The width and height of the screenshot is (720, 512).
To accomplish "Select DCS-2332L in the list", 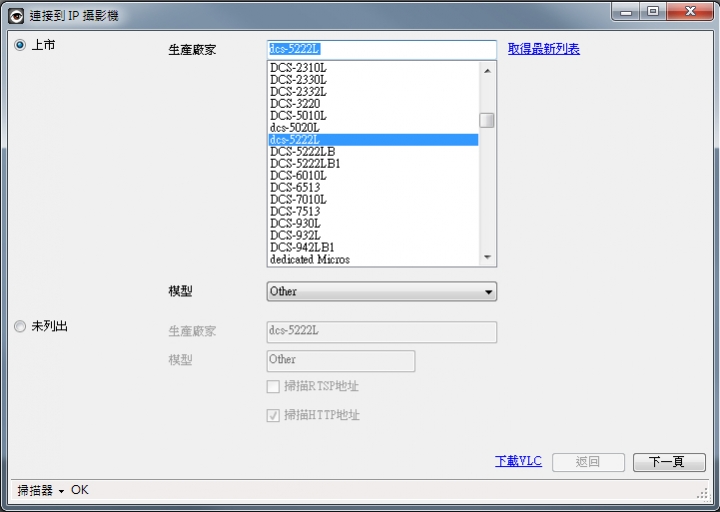I will pos(373,92).
